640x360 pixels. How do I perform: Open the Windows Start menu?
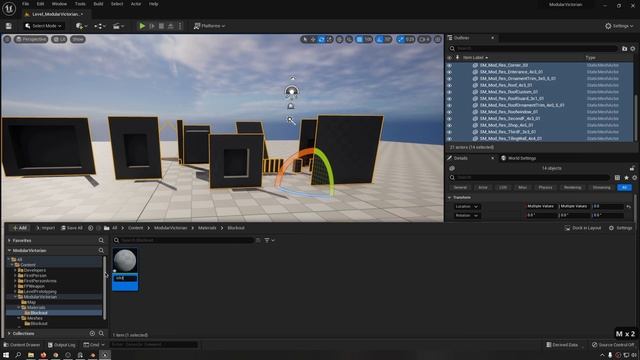(x=6, y=355)
